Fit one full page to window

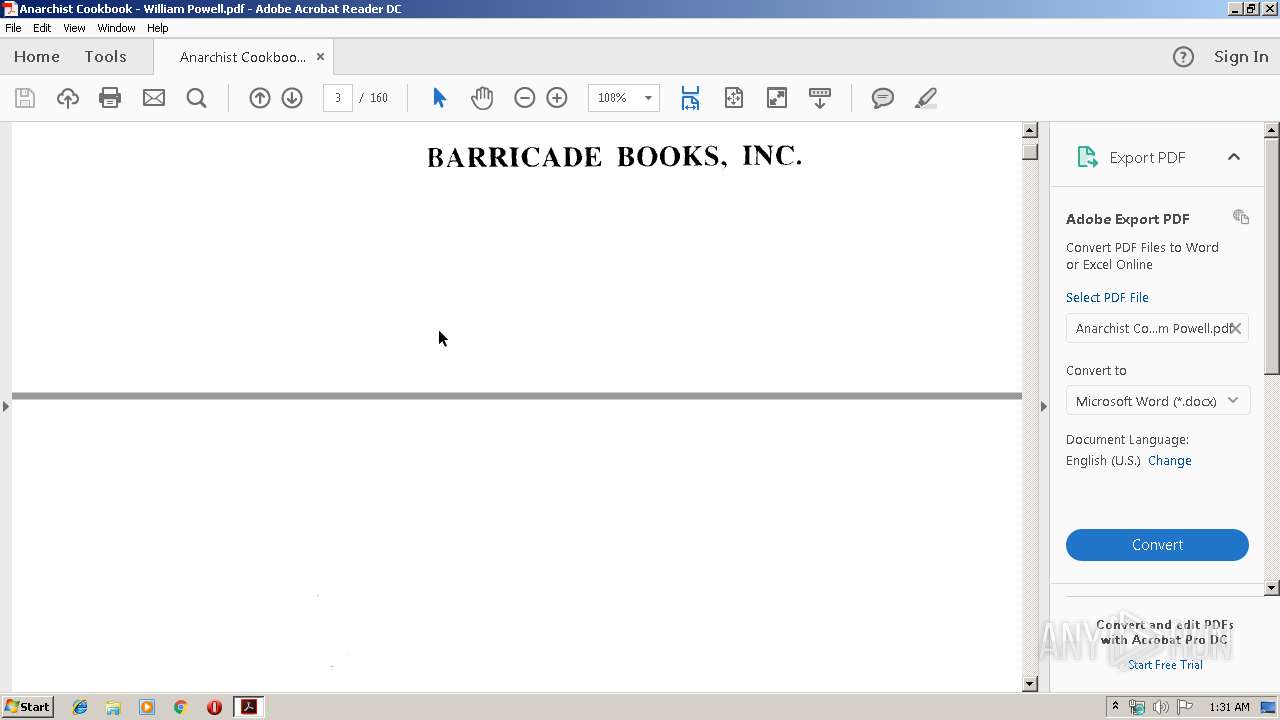tap(734, 98)
